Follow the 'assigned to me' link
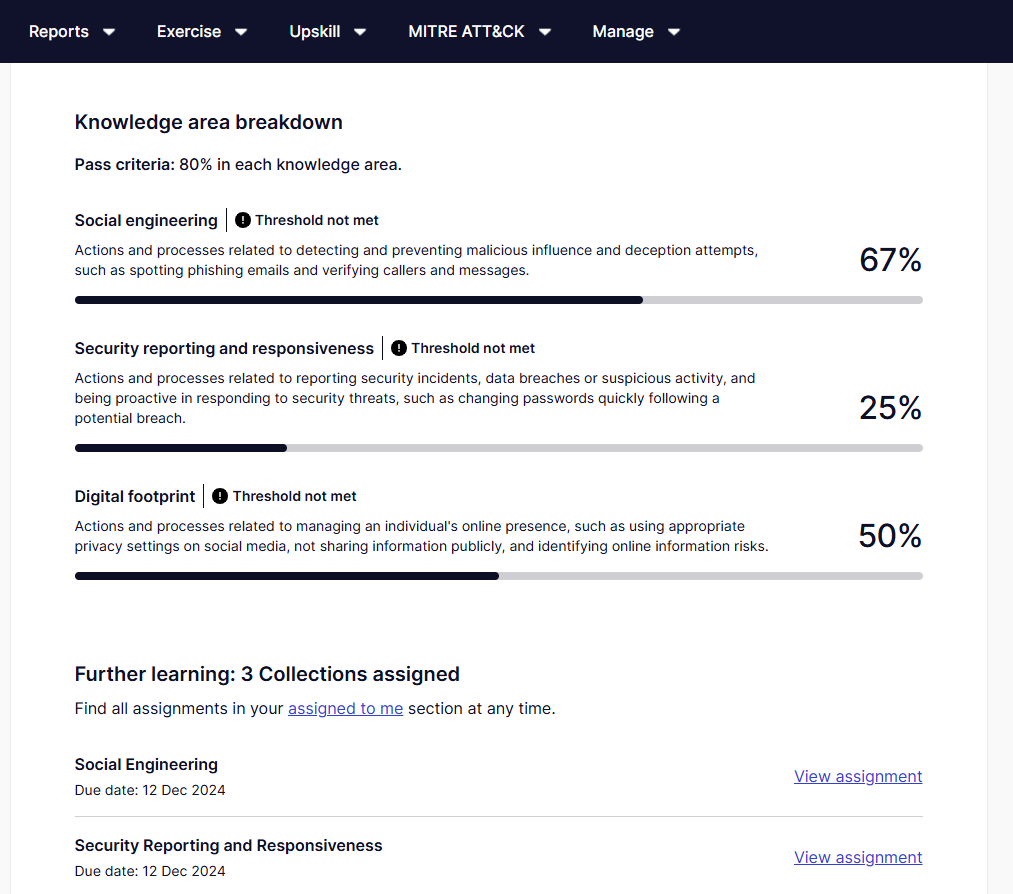The height and width of the screenshot is (894, 1013). pyautogui.click(x=345, y=708)
